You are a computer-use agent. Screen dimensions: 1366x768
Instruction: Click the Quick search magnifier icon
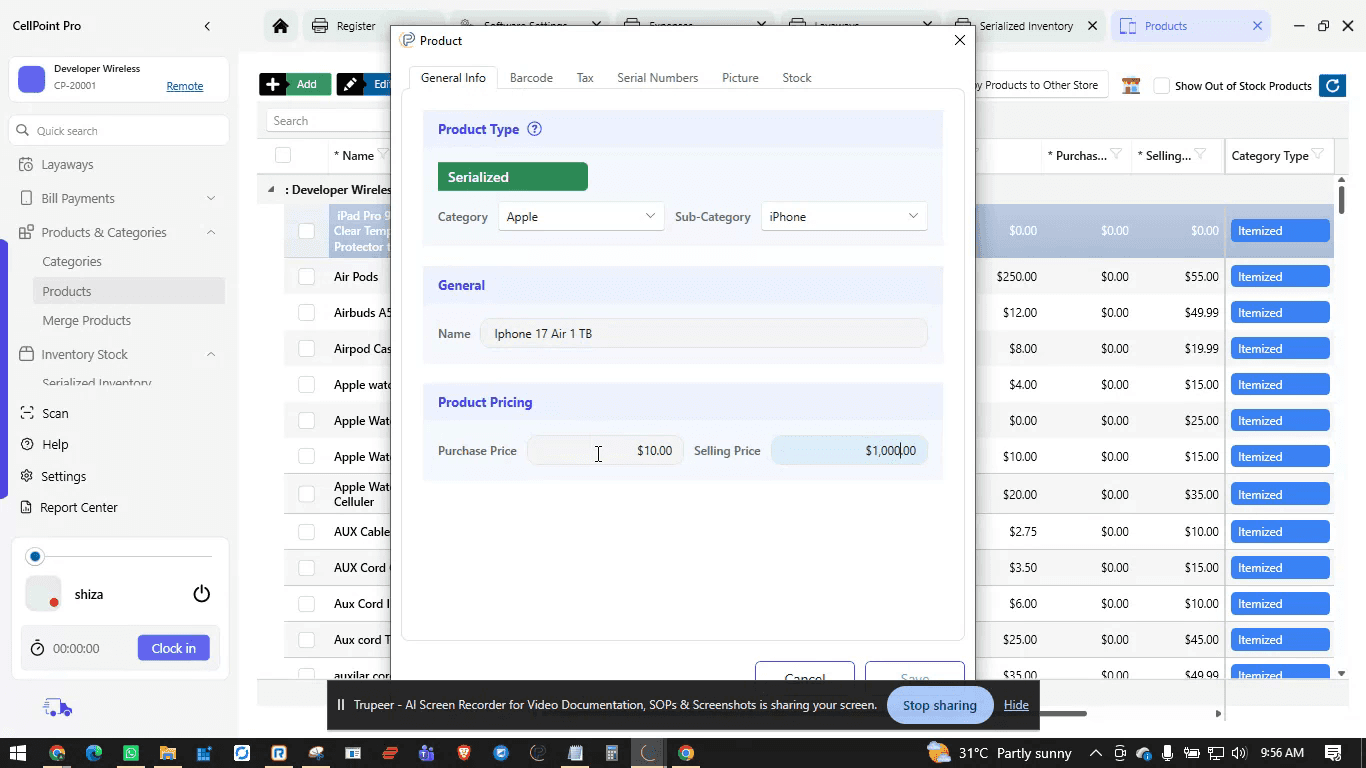22,130
